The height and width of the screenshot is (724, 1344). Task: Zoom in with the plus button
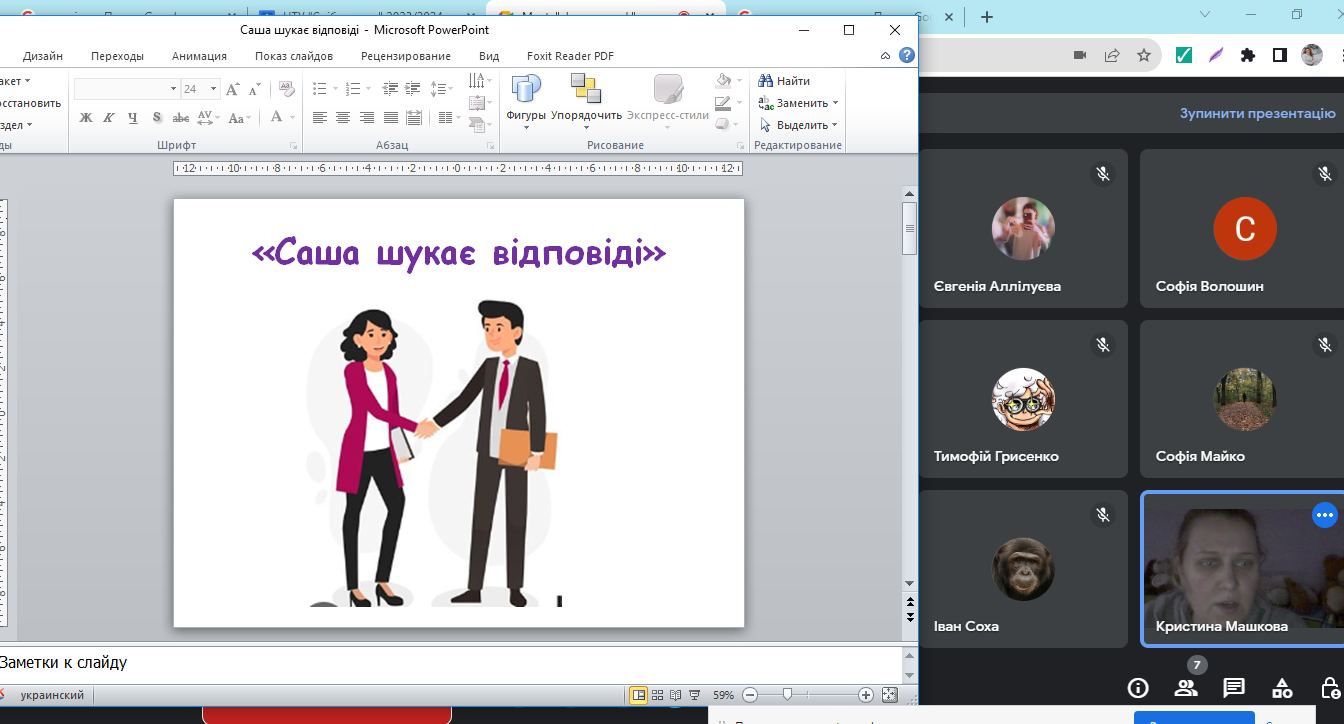[x=866, y=695]
